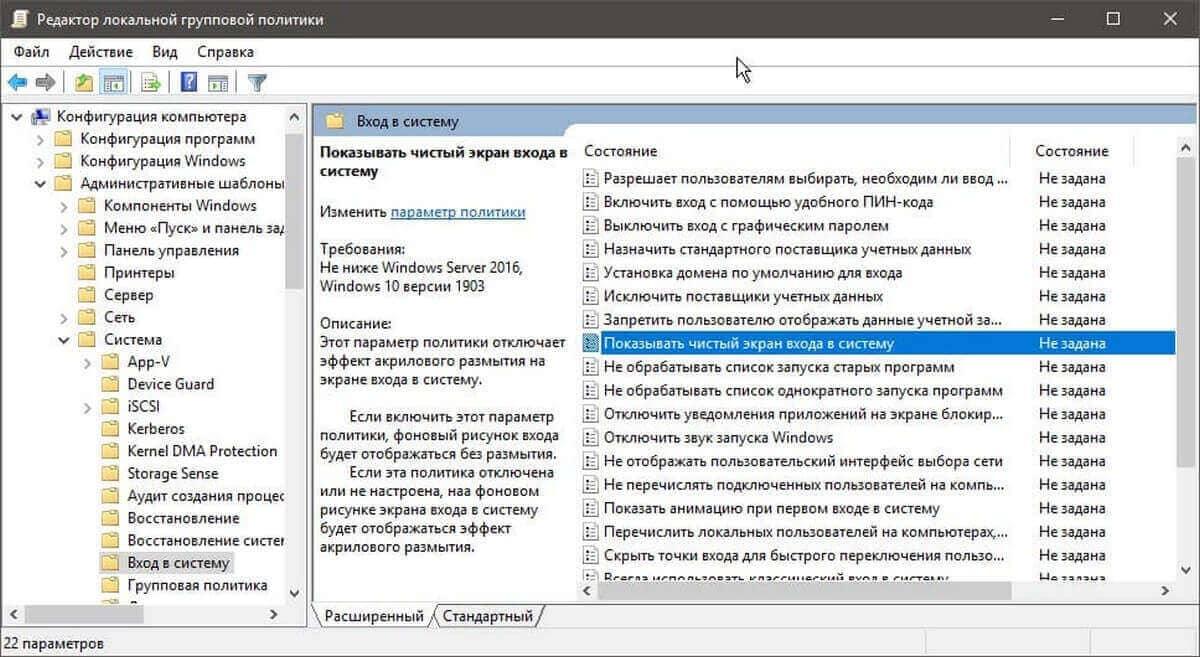This screenshot has width=1200, height=657.
Task: Expand the 'iSCSI' tree node
Action: (x=88, y=406)
